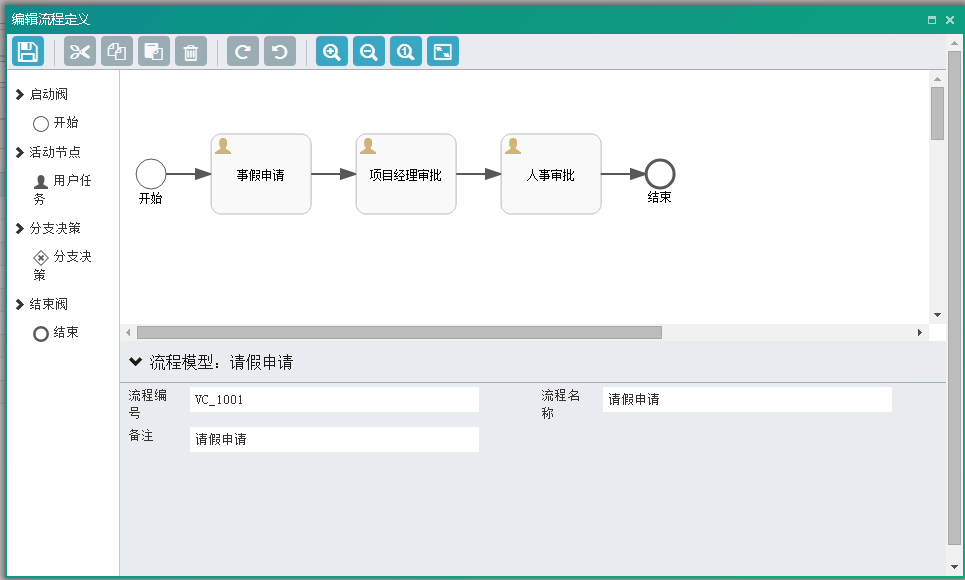Select the 开始 start node in palette
The height and width of the screenshot is (580, 965).
pyautogui.click(x=55, y=123)
